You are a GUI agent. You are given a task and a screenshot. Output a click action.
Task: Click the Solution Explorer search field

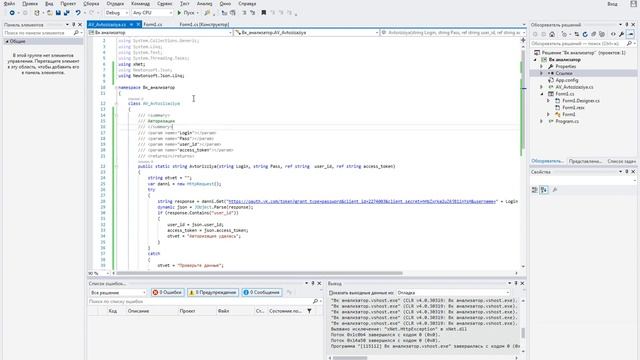coord(578,43)
